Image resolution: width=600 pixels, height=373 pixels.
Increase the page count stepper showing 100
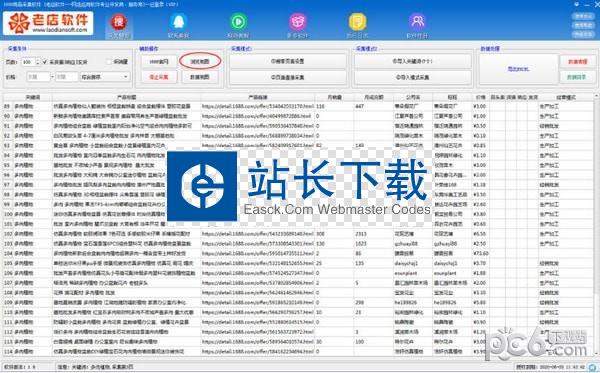[x=38, y=60]
